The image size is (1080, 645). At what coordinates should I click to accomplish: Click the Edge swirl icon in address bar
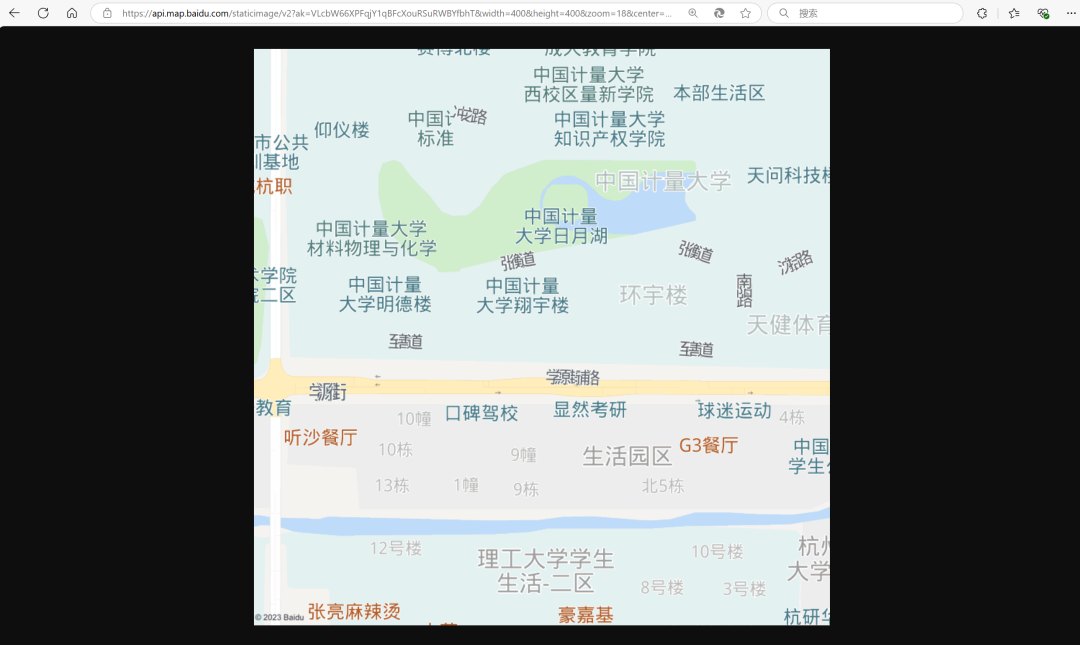tap(719, 13)
